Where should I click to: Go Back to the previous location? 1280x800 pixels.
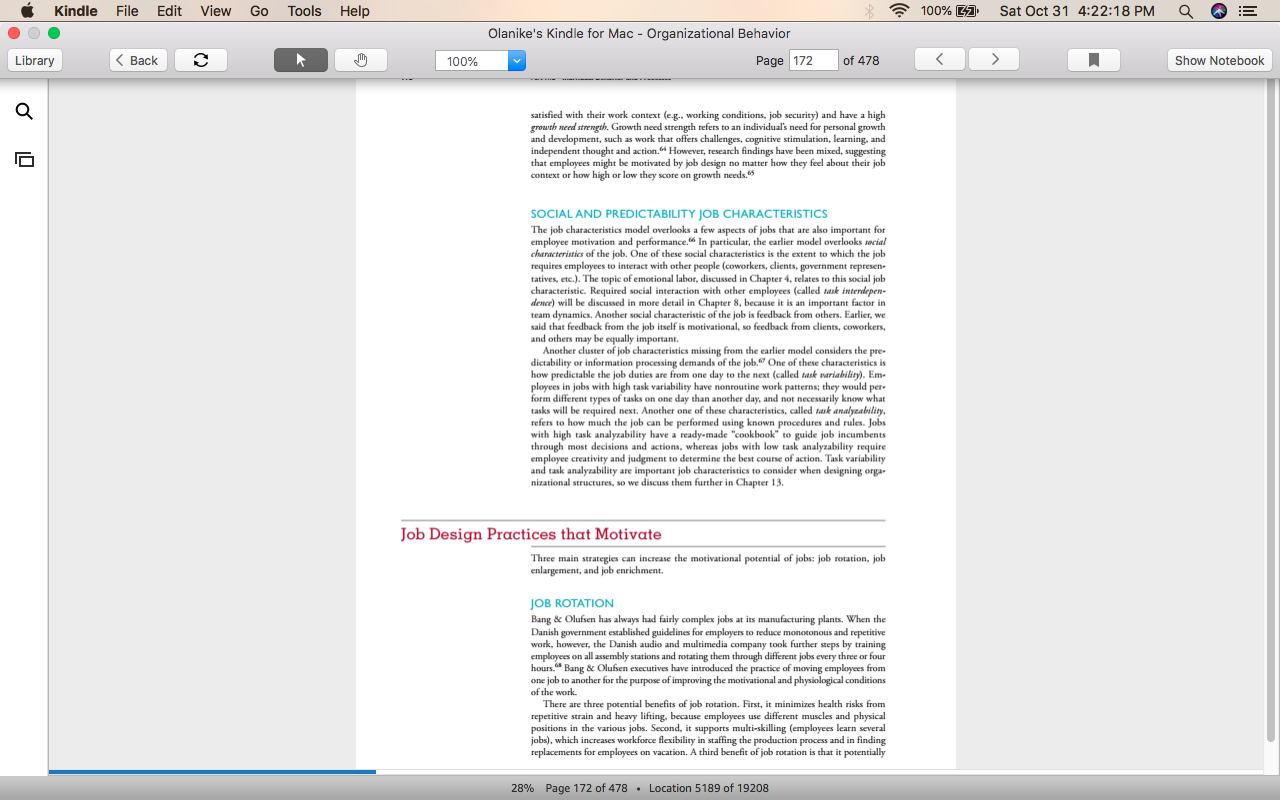(138, 60)
